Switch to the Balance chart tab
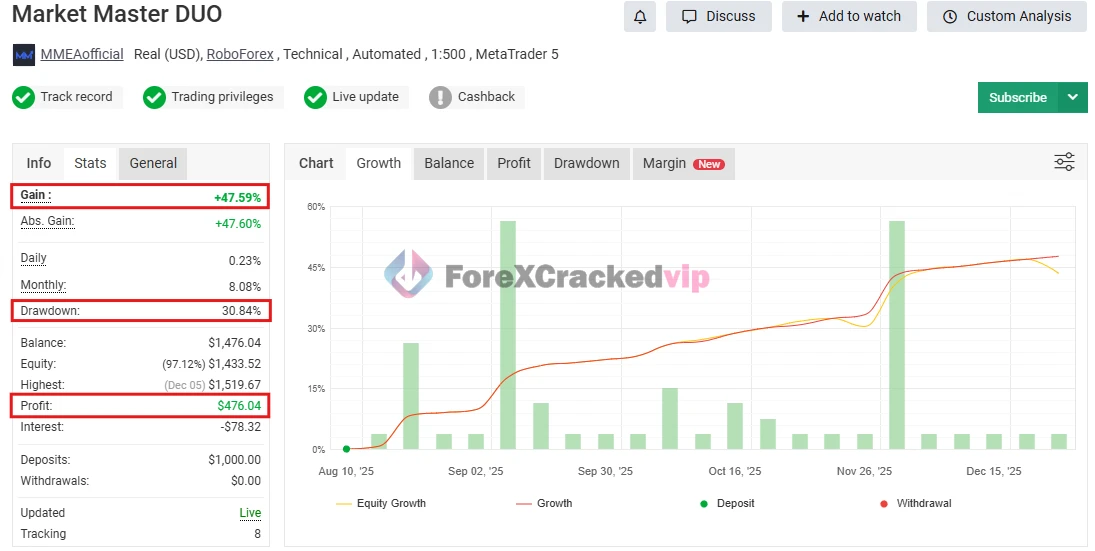 449,163
